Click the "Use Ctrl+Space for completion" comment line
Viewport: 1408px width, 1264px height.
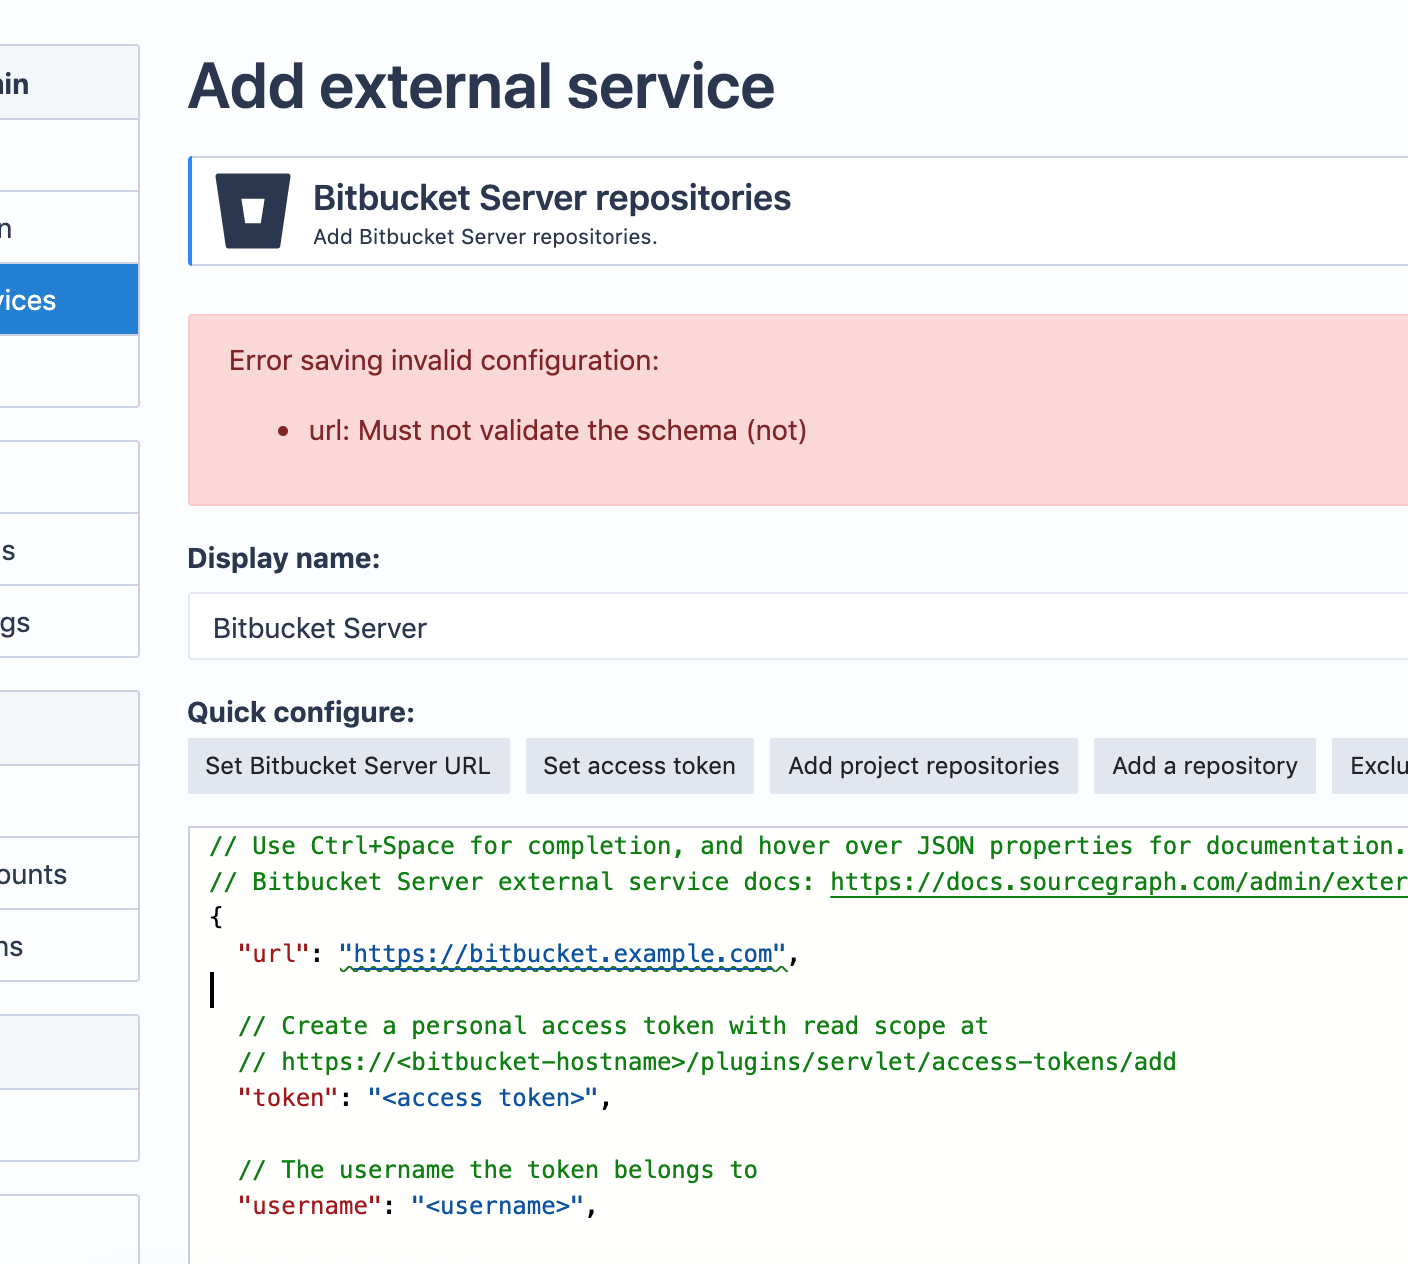(808, 846)
